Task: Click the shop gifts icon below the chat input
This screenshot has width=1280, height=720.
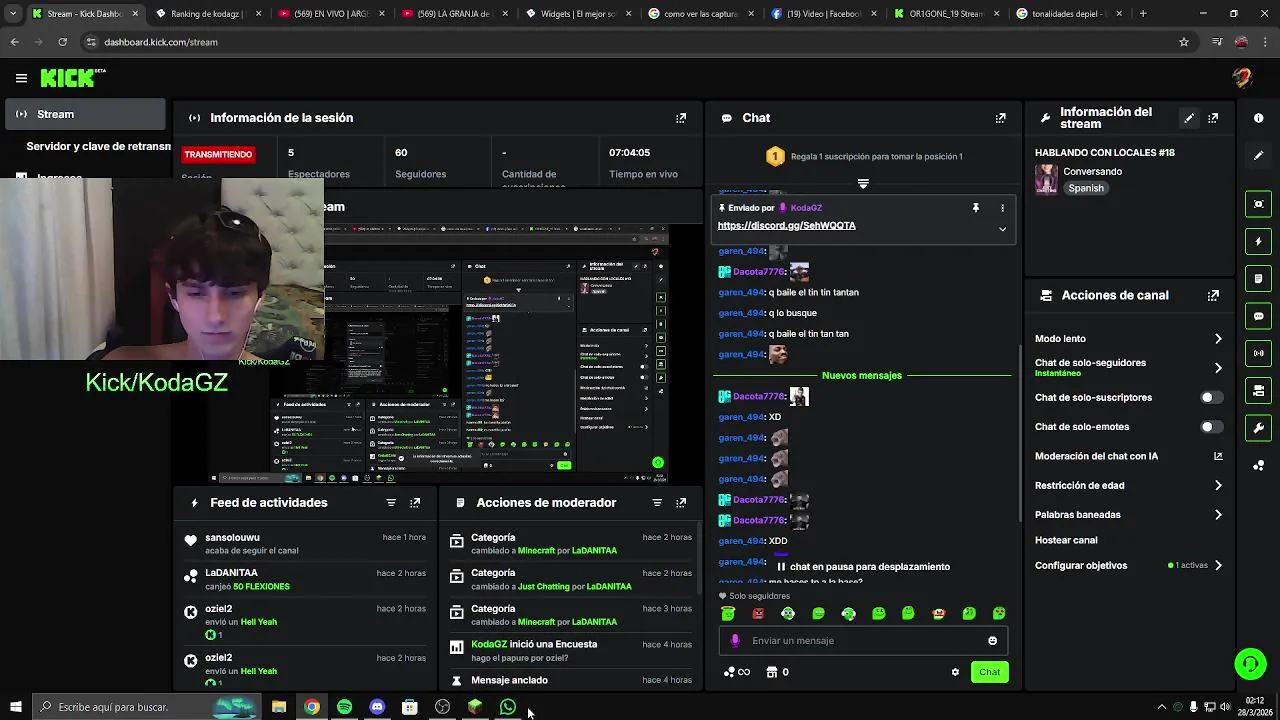Action: [771, 672]
